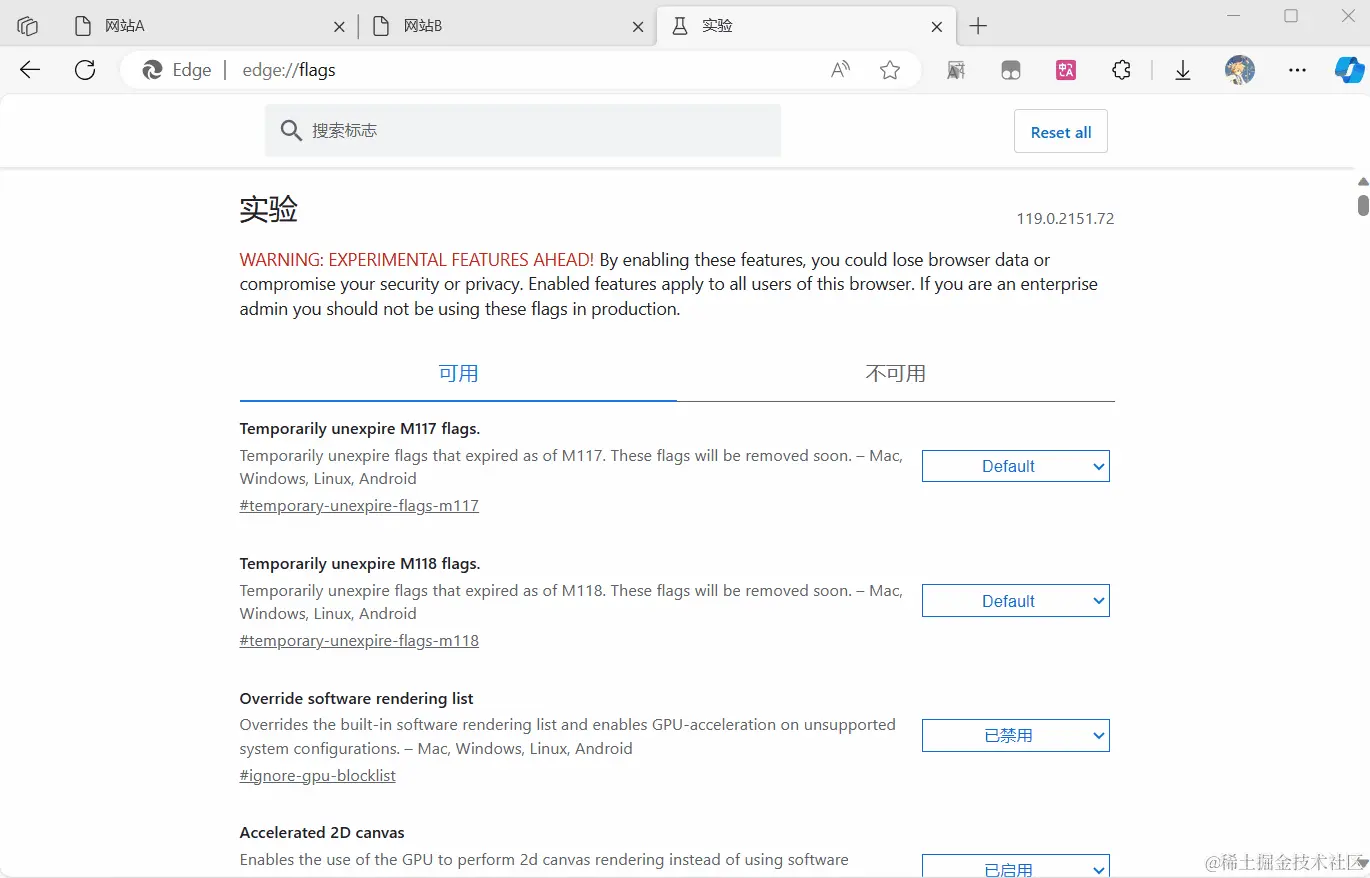Click the temporary-unexpire-flags-m118 link
The image size is (1370, 878).
359,640
